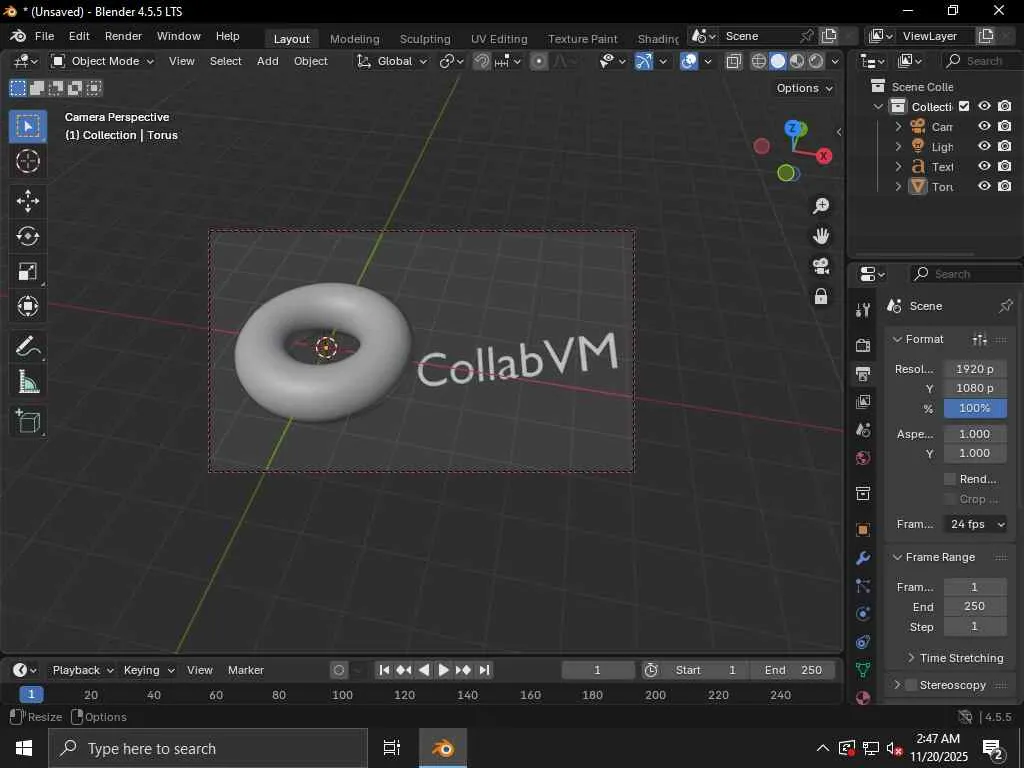
Task: Jump to the next keyframe
Action: tap(463, 670)
